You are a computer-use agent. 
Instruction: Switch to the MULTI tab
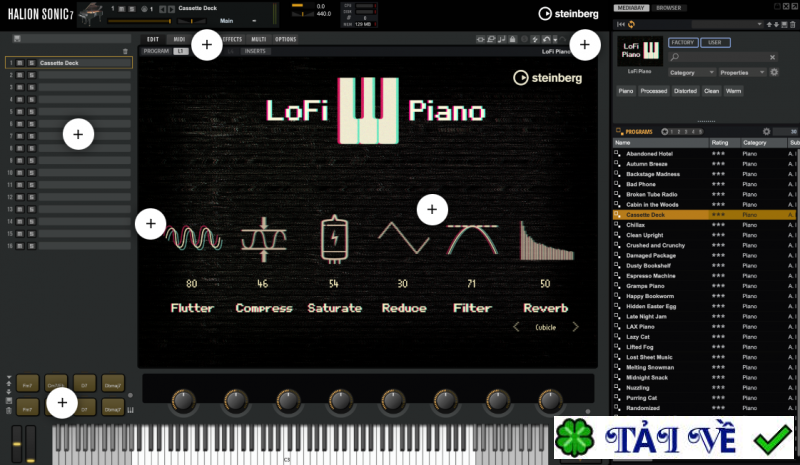point(259,39)
